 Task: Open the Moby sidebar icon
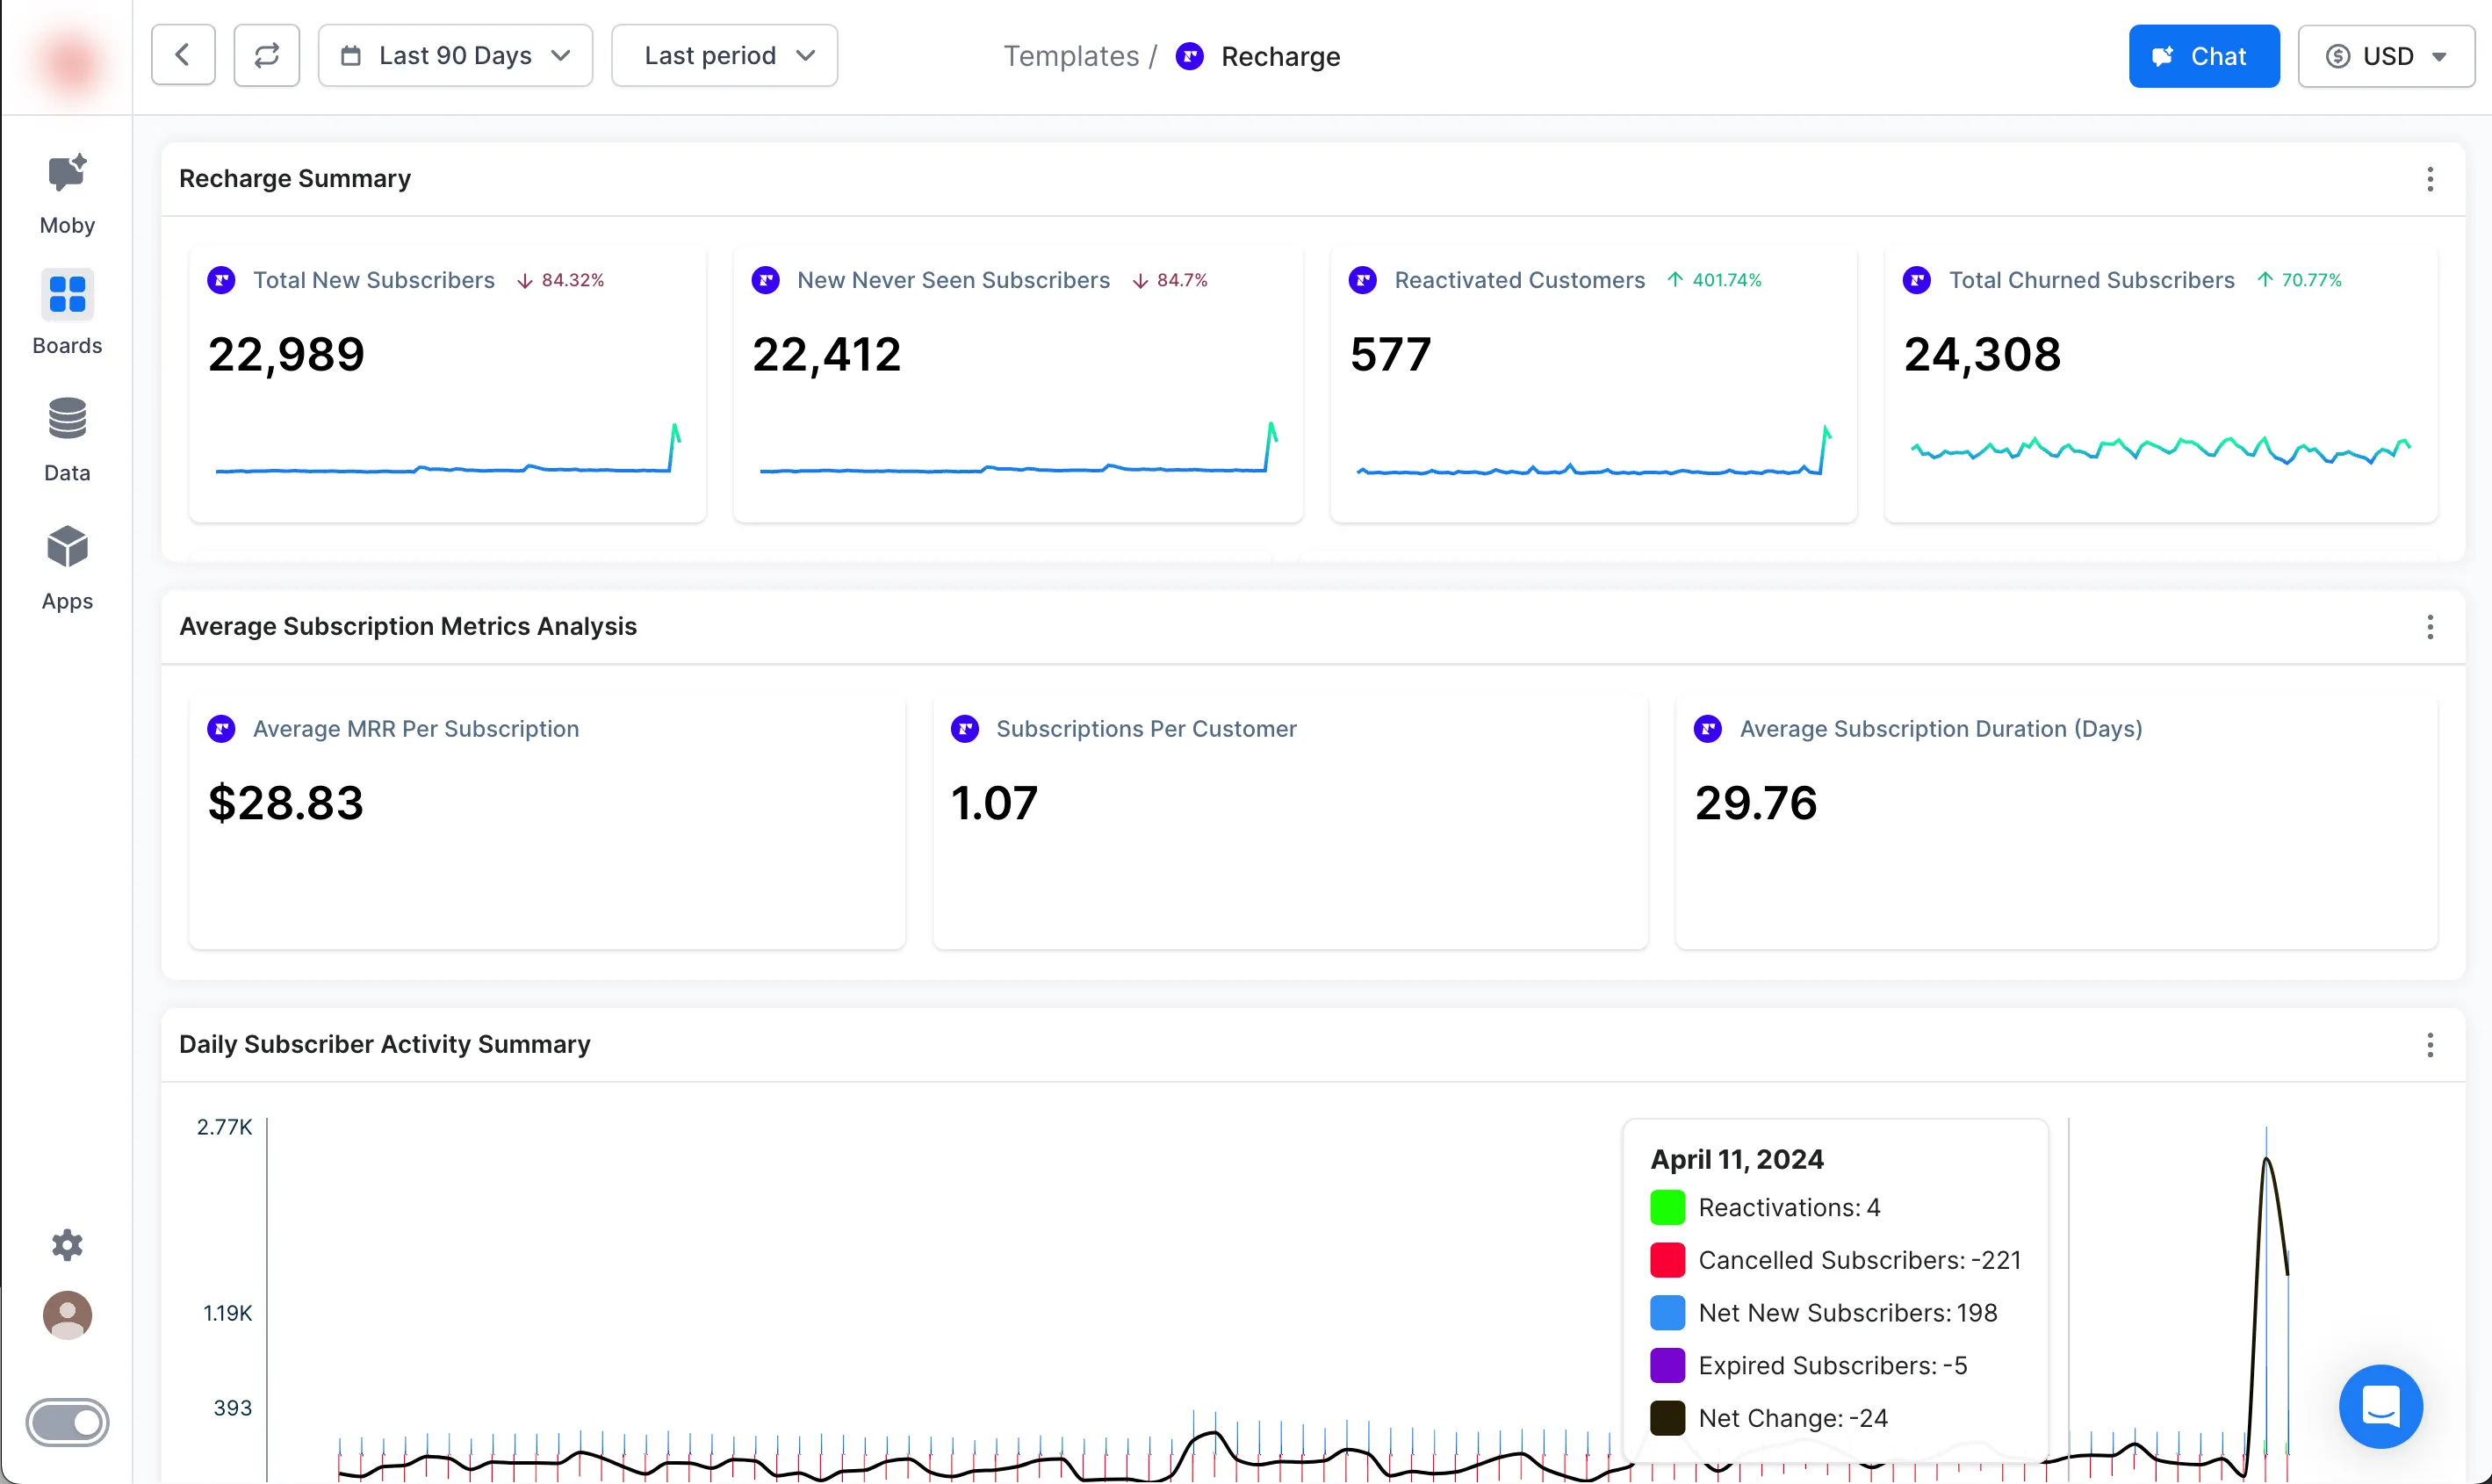(x=67, y=175)
